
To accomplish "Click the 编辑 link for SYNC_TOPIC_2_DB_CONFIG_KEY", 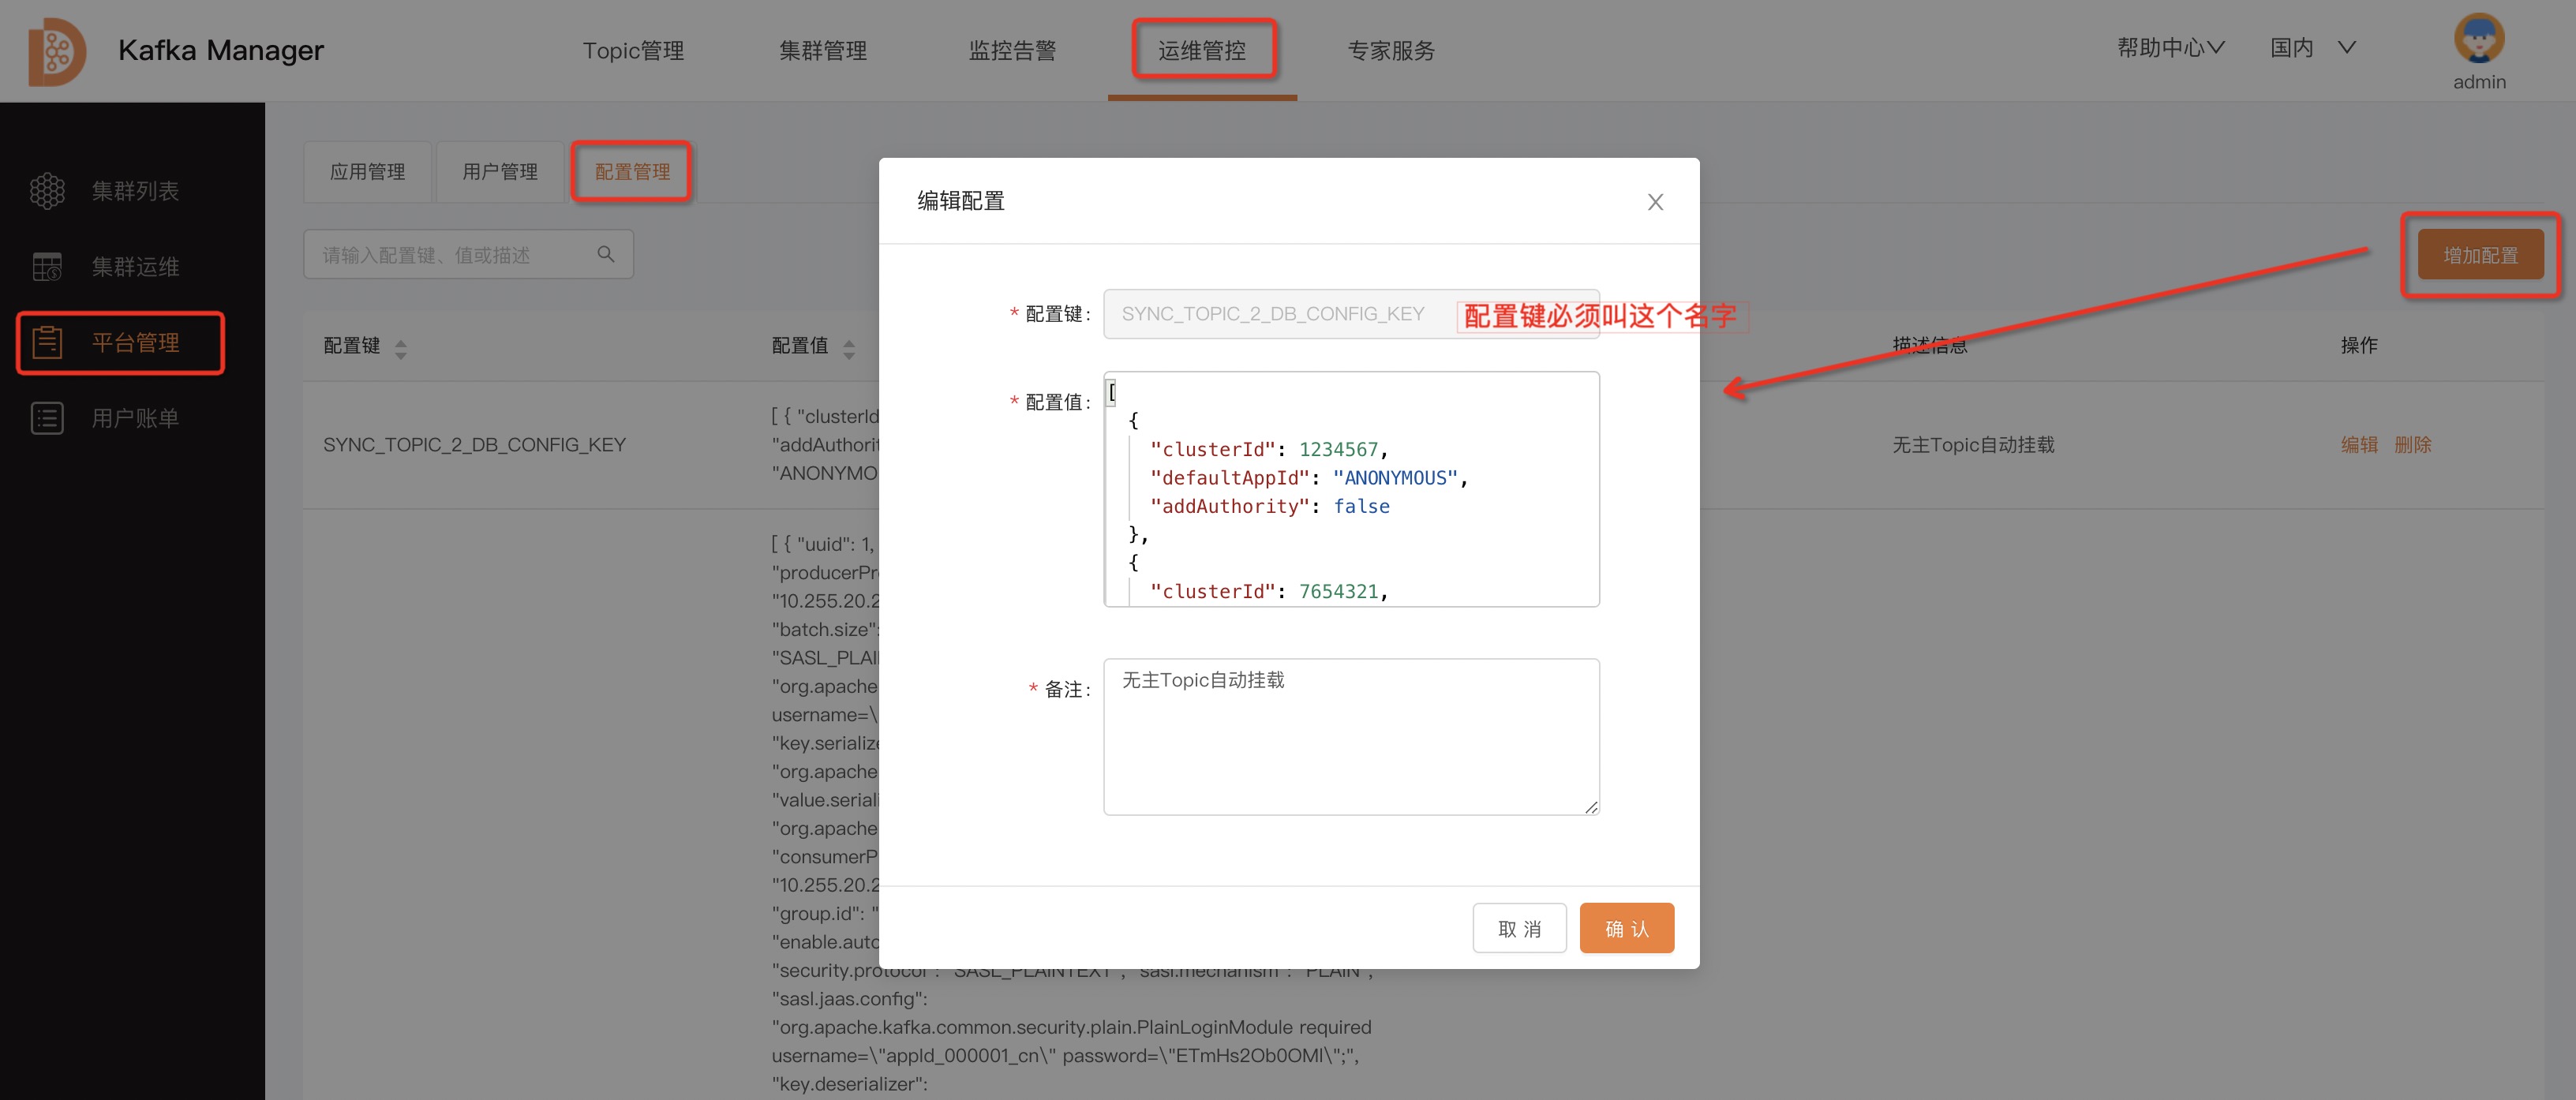I will coord(2361,445).
